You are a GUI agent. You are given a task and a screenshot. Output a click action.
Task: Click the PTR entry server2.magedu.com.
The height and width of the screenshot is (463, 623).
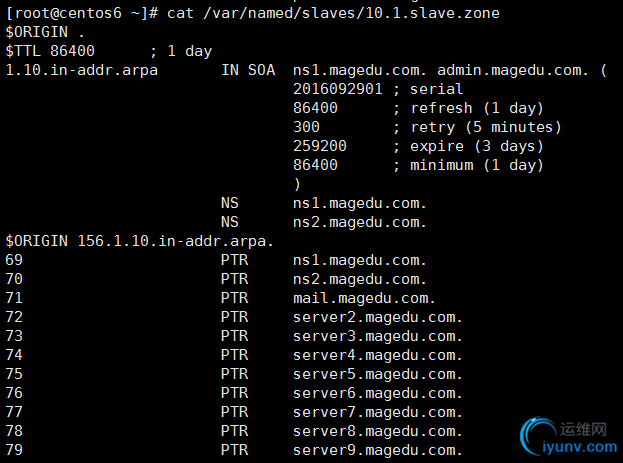377,317
